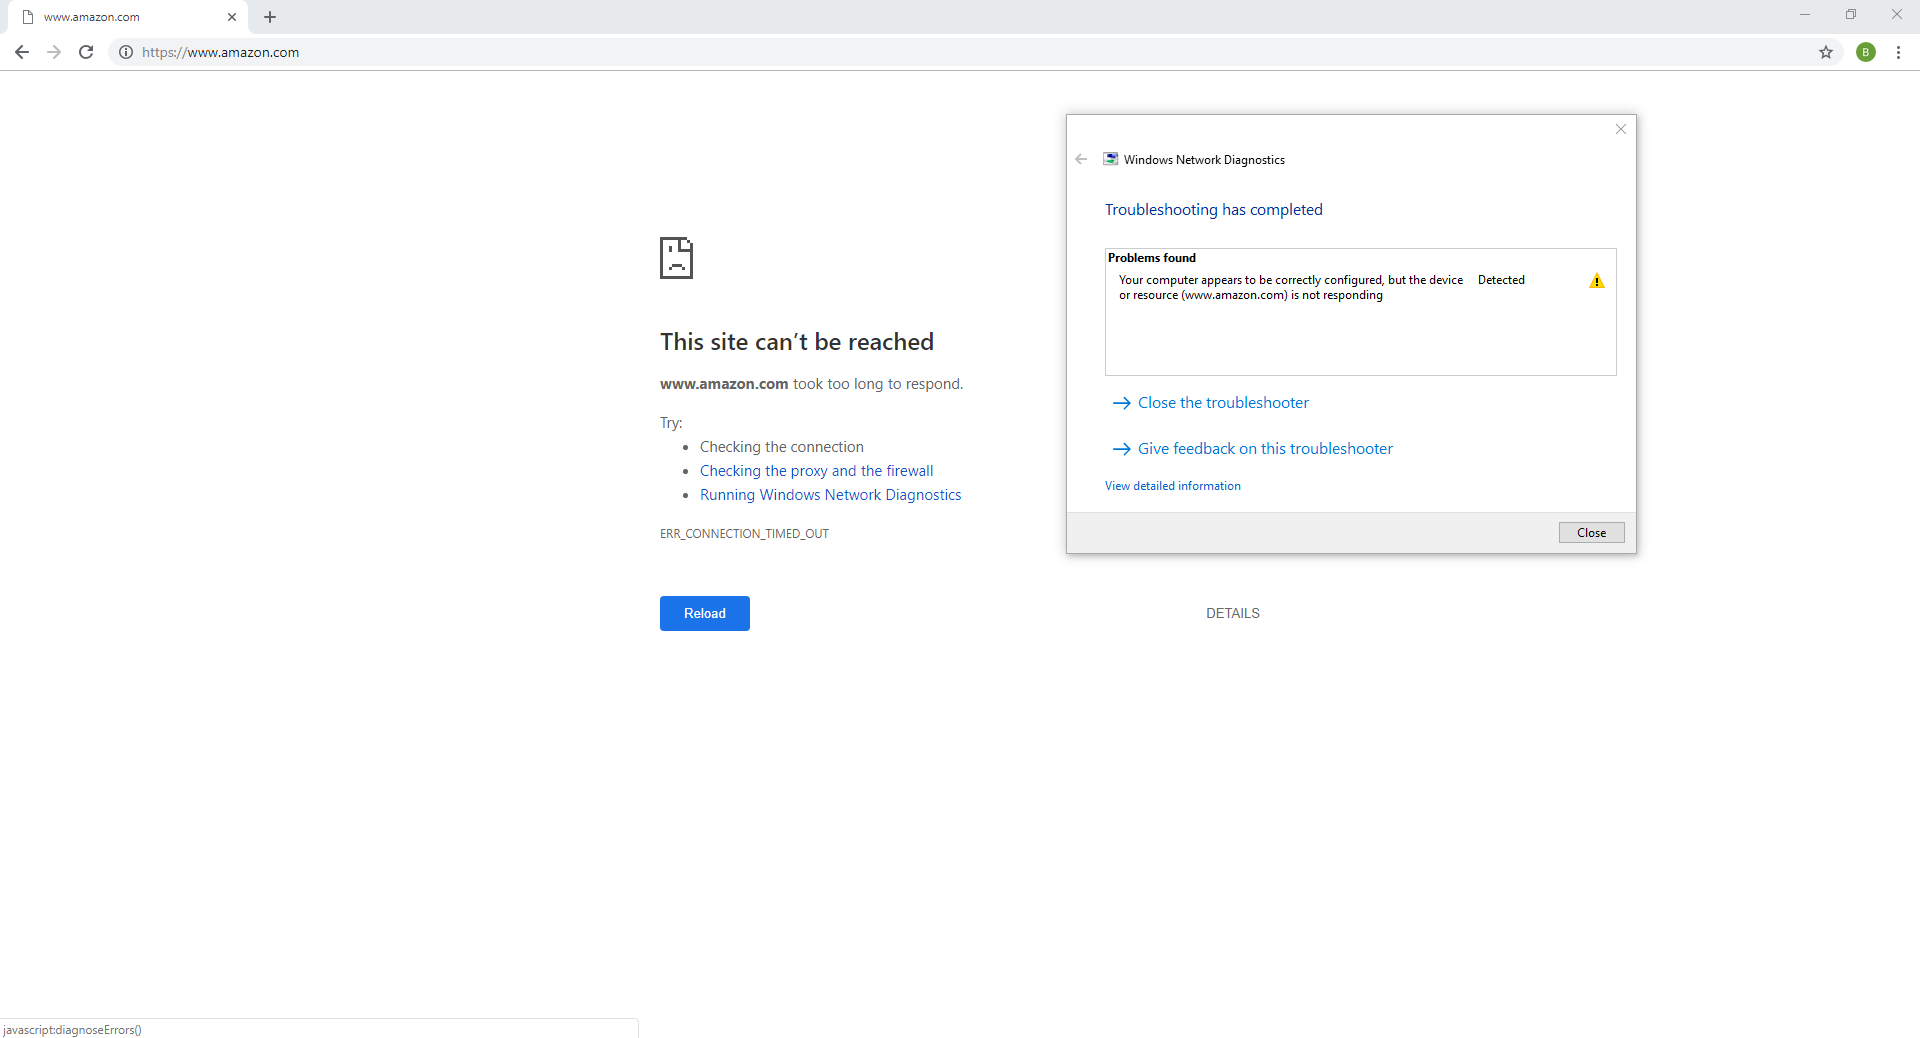Image resolution: width=1920 pixels, height=1038 pixels.
Task: Click This site can't be reached heading
Action: [x=797, y=342]
